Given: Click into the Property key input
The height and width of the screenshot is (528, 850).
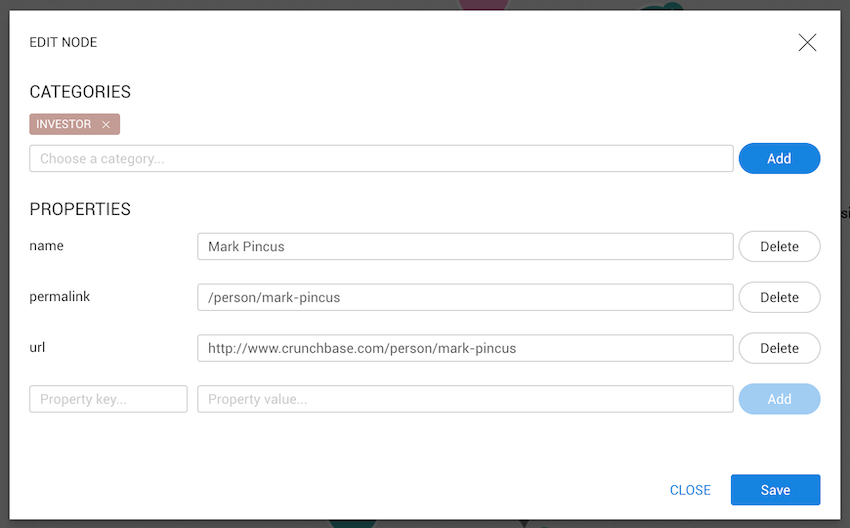Looking at the screenshot, I should 108,399.
